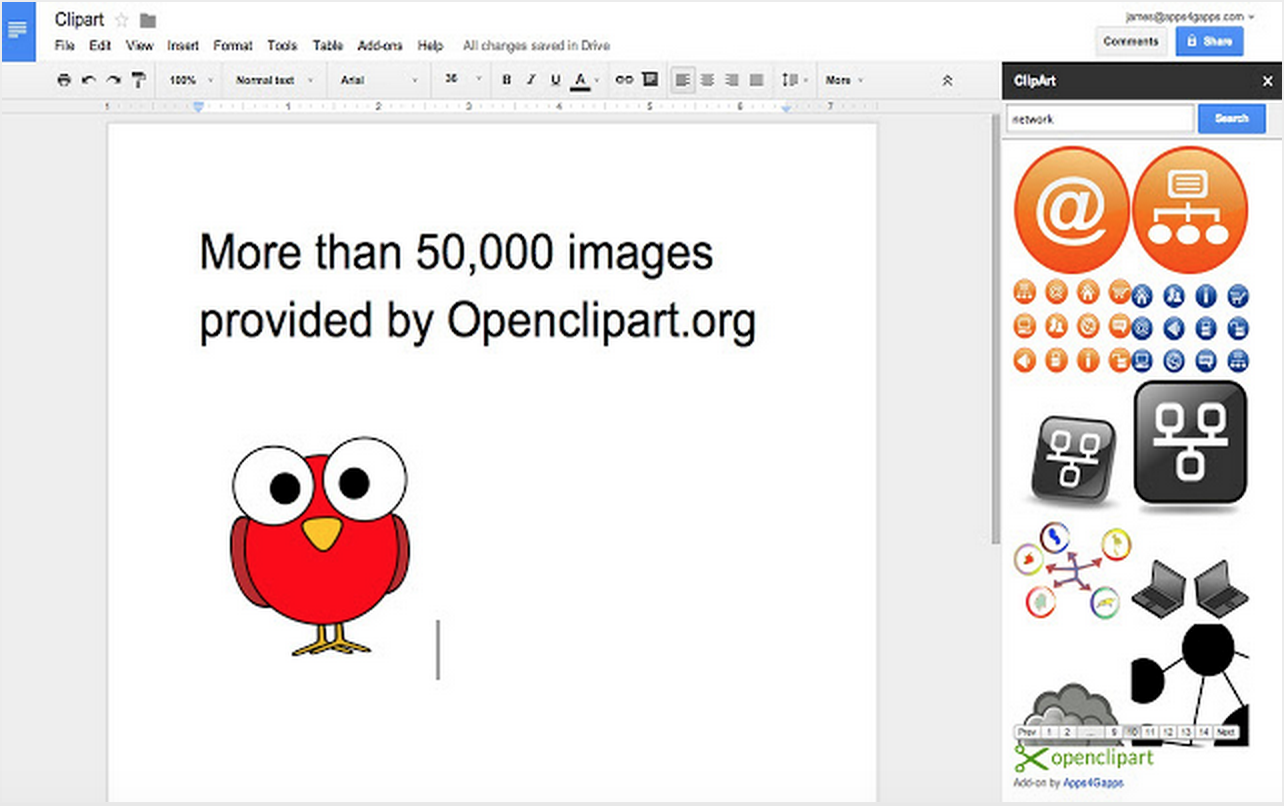Screen dimensions: 1284x806
Task: Select Left align
Action: pos(683,80)
